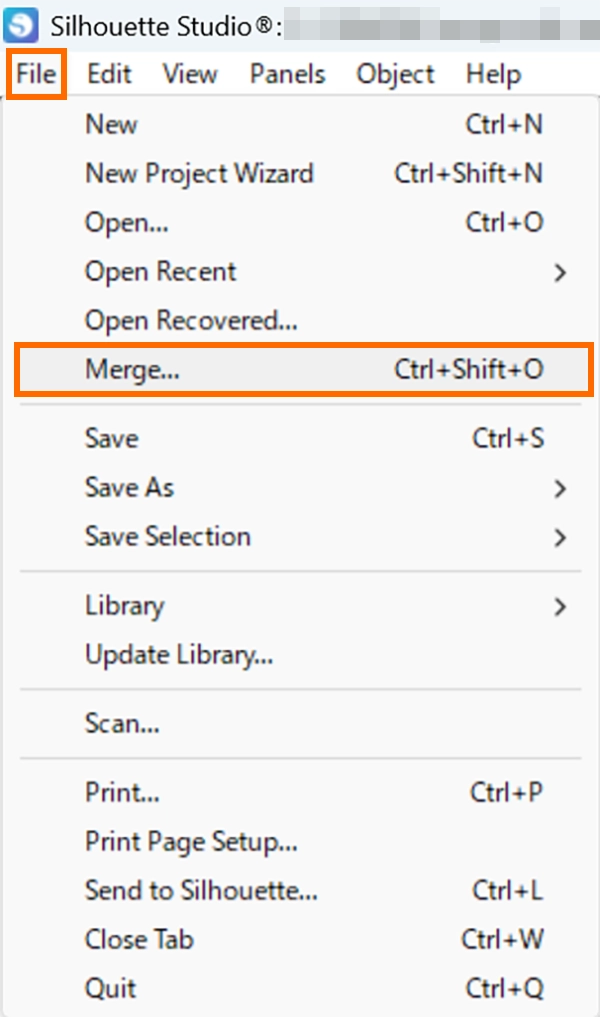Open the Edit menu
The height and width of the screenshot is (1017, 600).
(x=109, y=74)
